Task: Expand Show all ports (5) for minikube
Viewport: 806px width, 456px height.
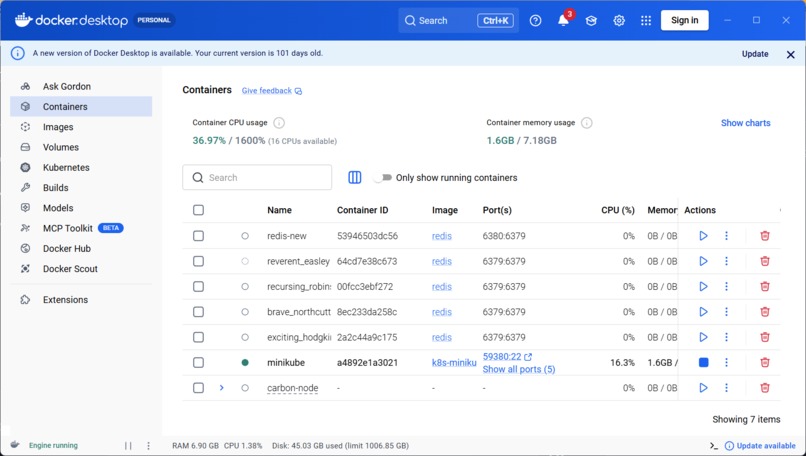Action: 519,369
